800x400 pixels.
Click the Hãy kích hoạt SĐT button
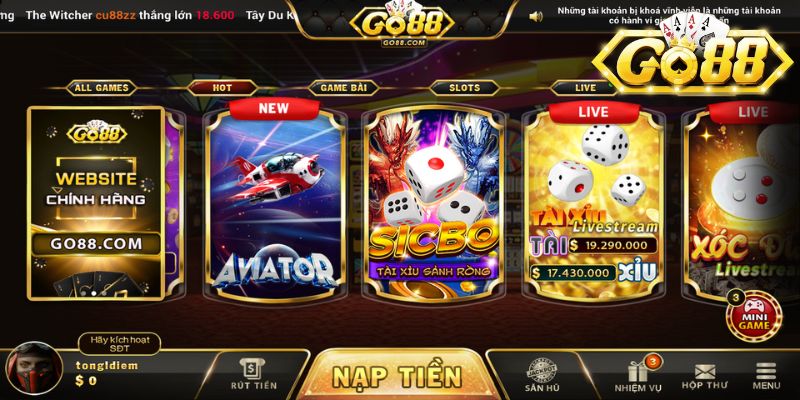coord(119,344)
